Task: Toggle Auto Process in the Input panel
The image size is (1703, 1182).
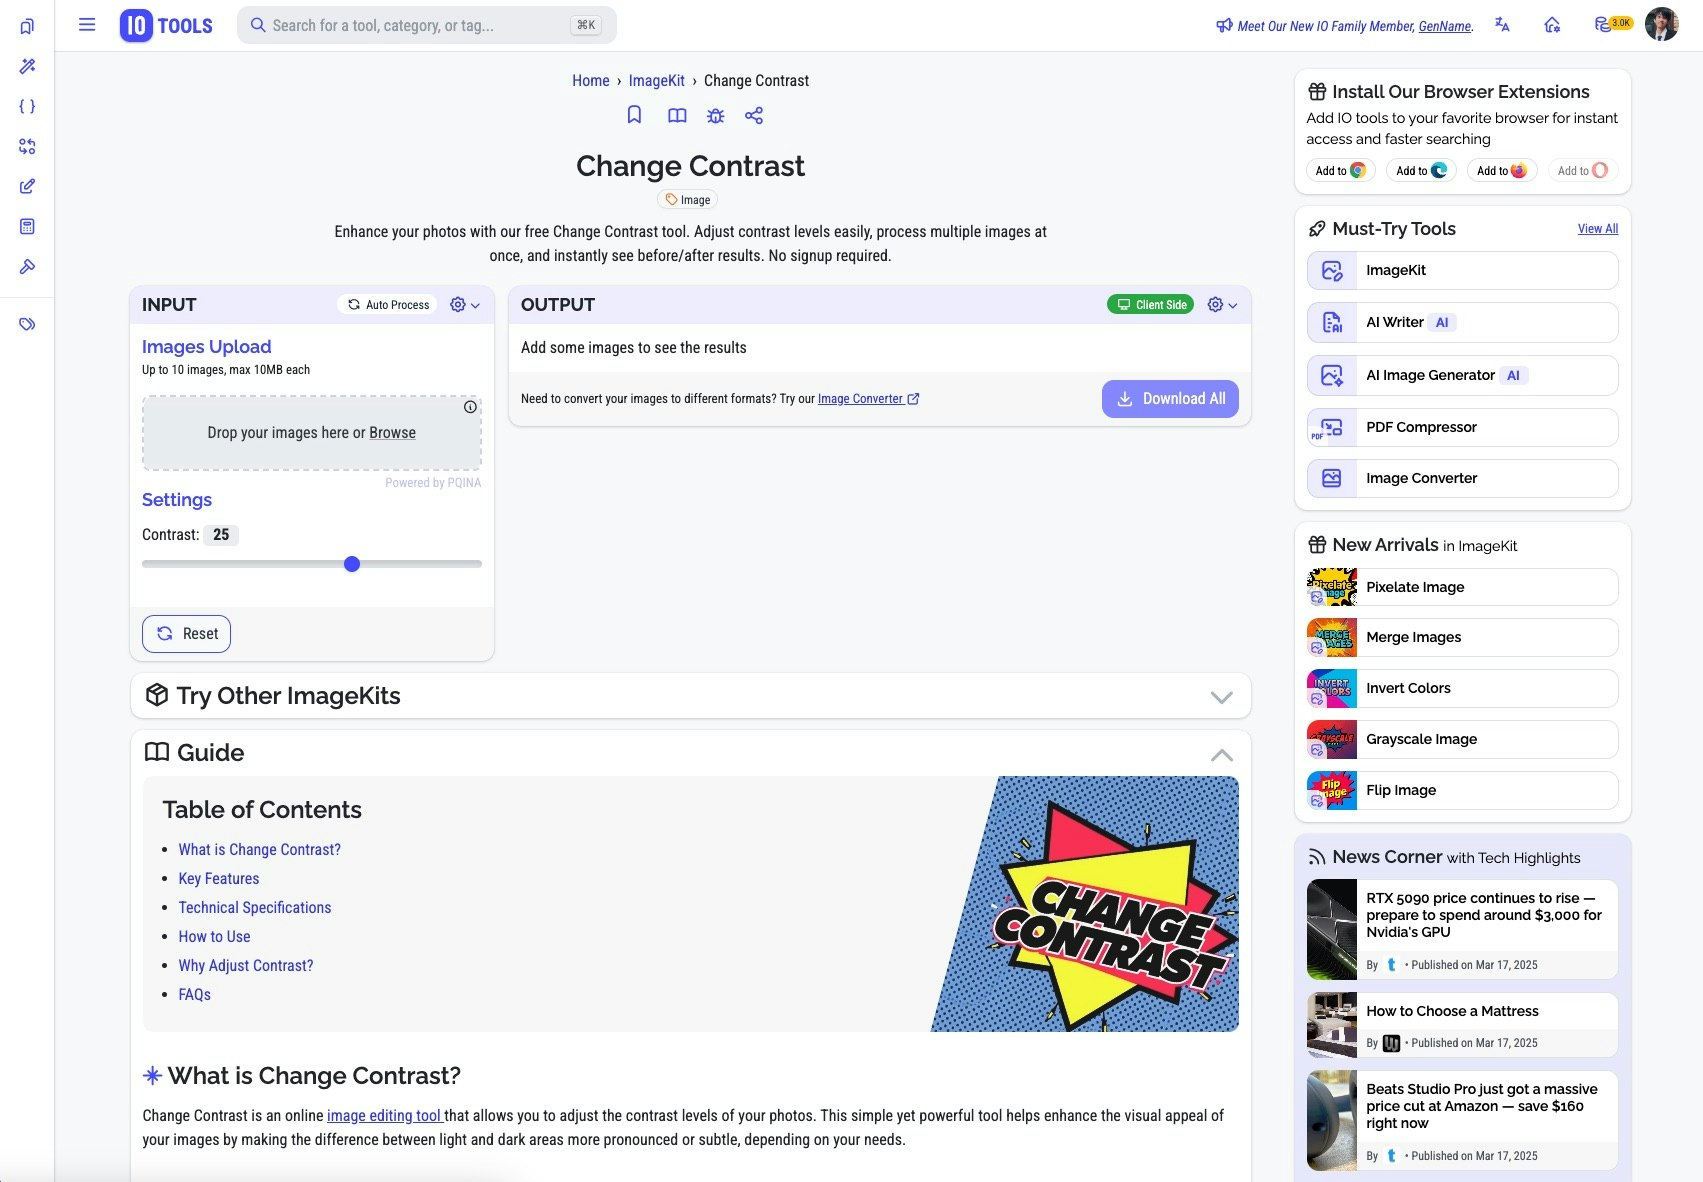Action: click(388, 305)
